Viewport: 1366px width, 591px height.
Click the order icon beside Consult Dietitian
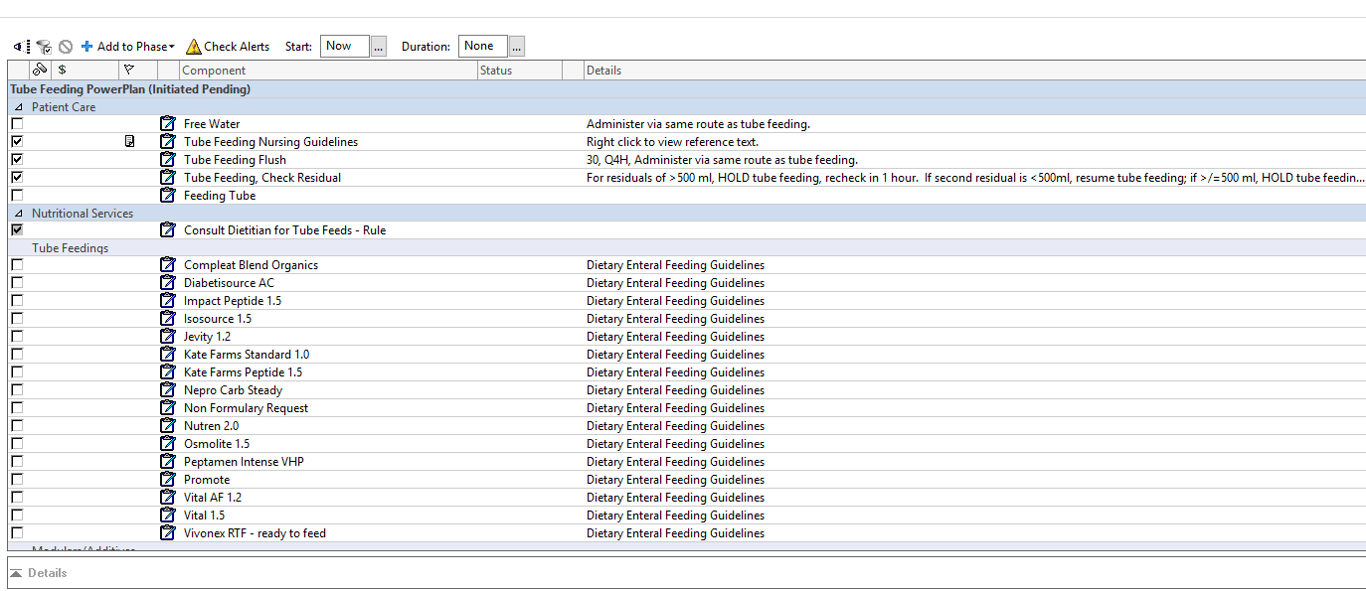168,230
